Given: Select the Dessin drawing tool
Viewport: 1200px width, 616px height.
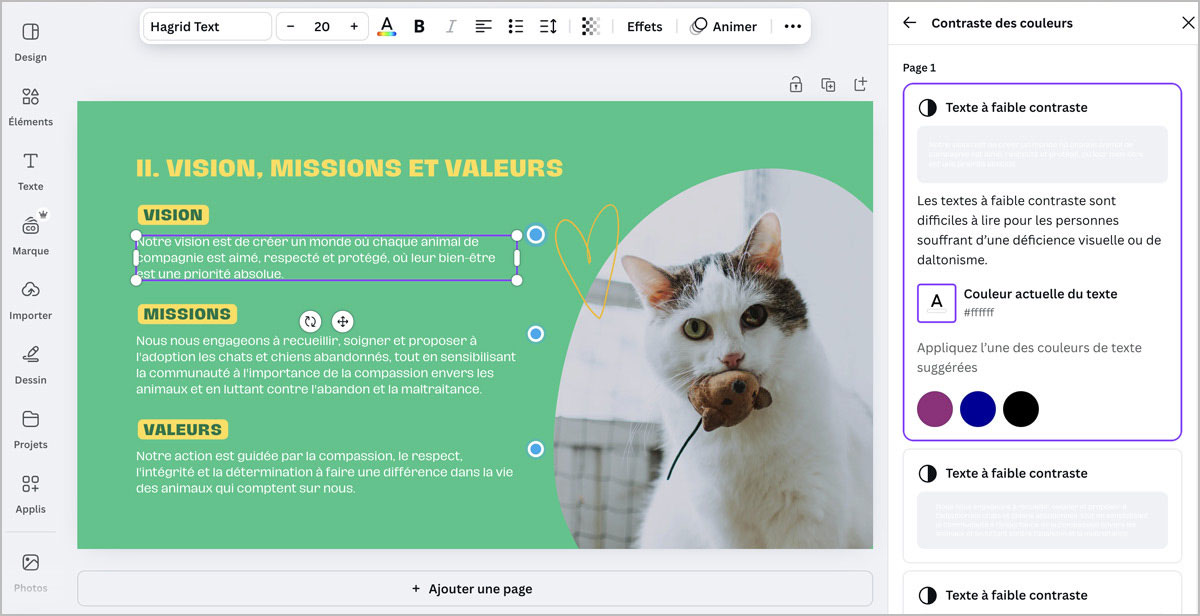Looking at the screenshot, I should click(30, 365).
